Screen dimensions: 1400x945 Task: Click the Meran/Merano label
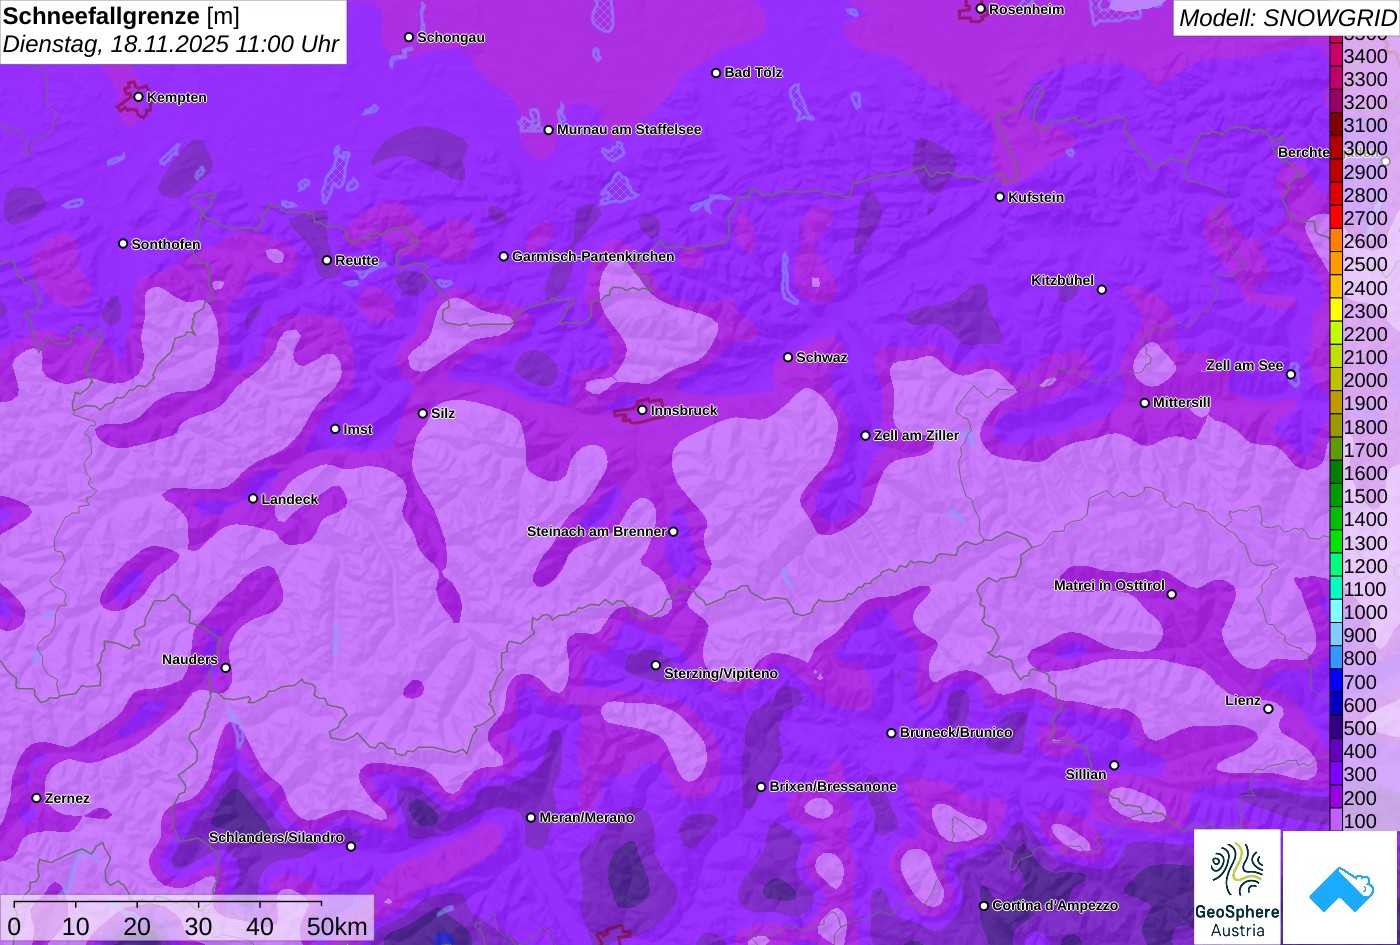point(587,817)
